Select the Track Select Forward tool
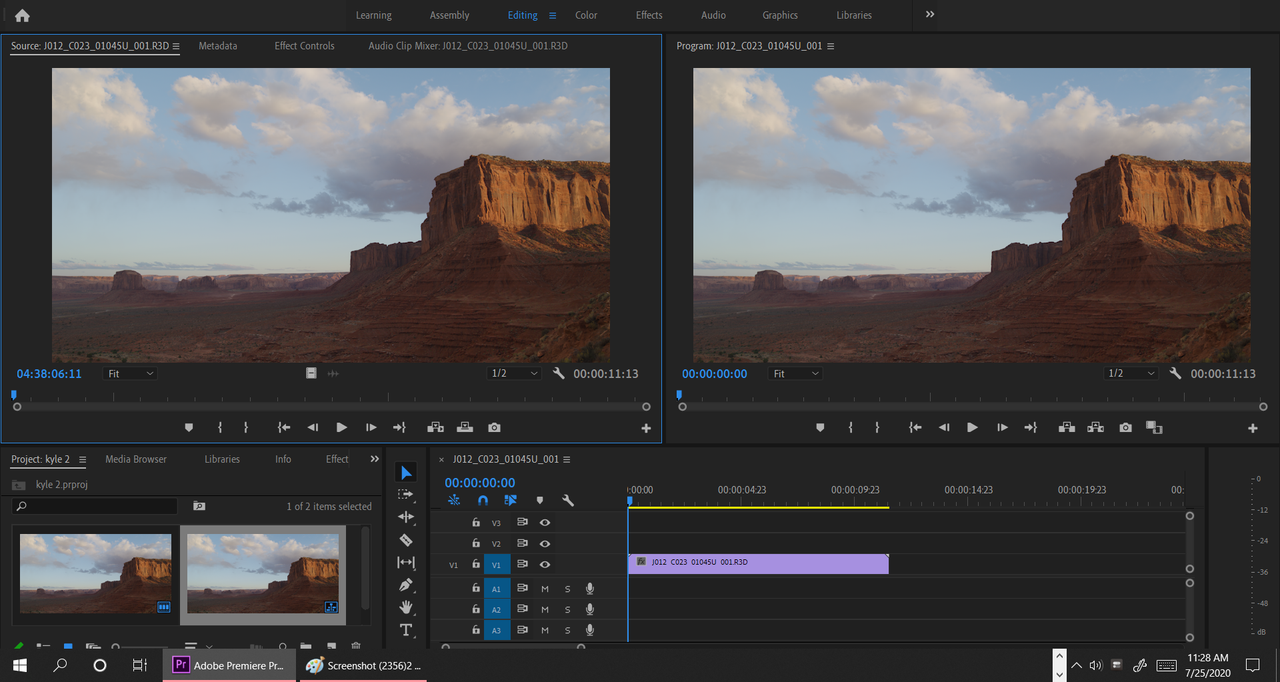This screenshot has width=1280, height=682. [406, 494]
